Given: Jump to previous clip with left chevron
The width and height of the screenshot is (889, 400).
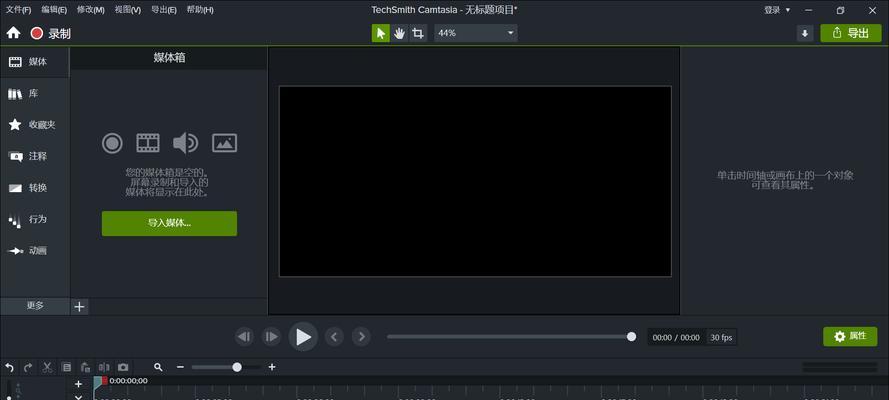Looking at the screenshot, I should point(334,337).
